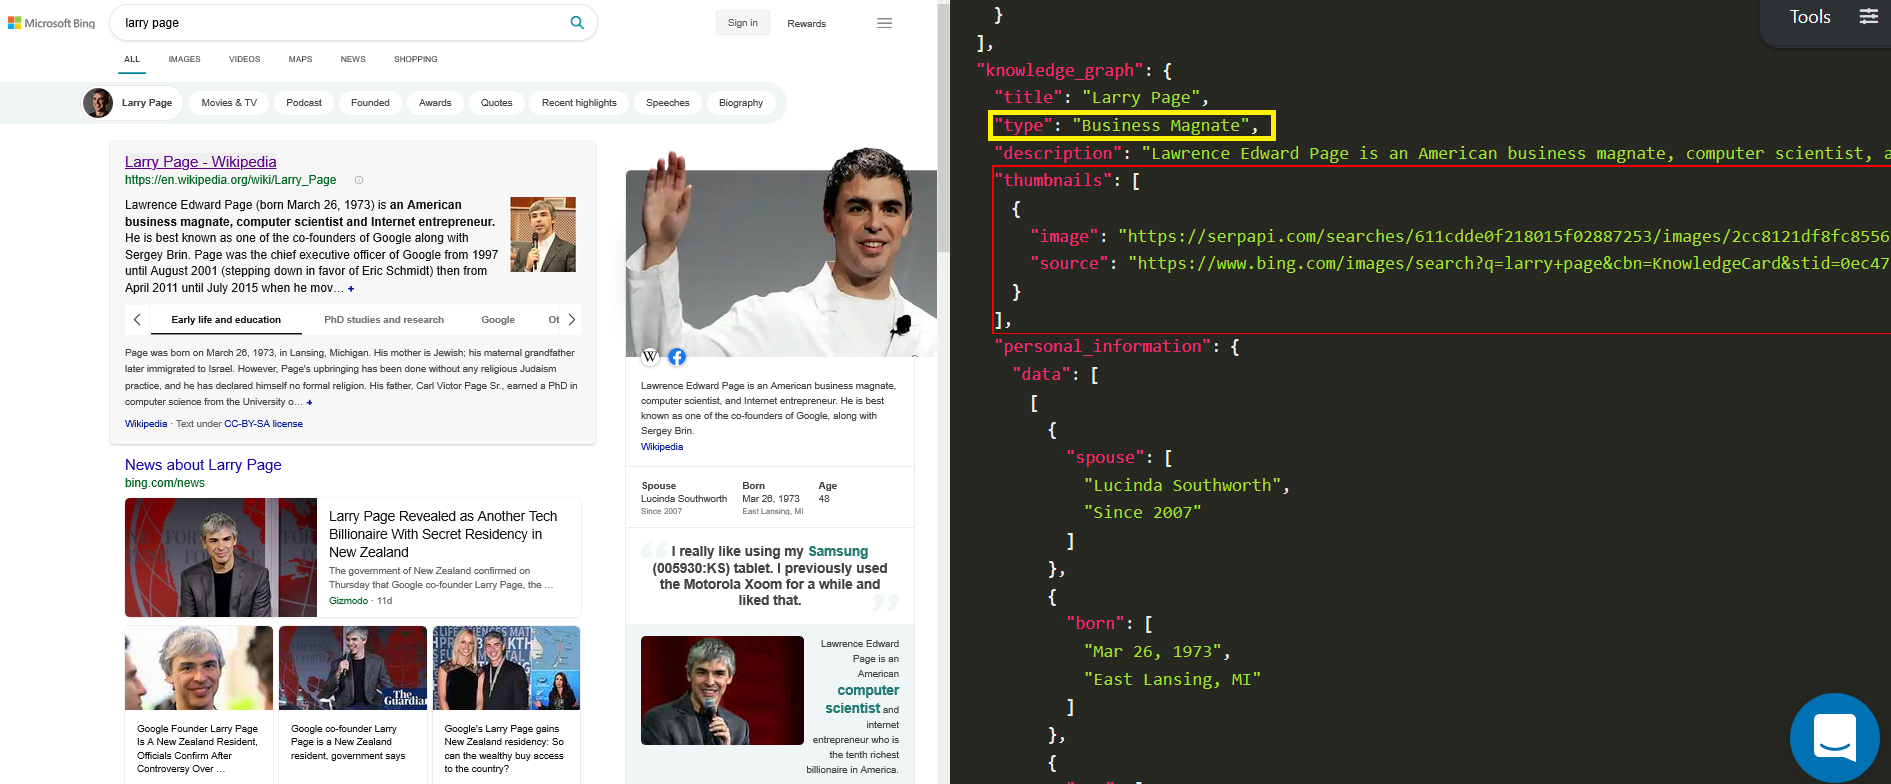
Task: Click Wikipedia link in knowledge card
Action: click(662, 447)
